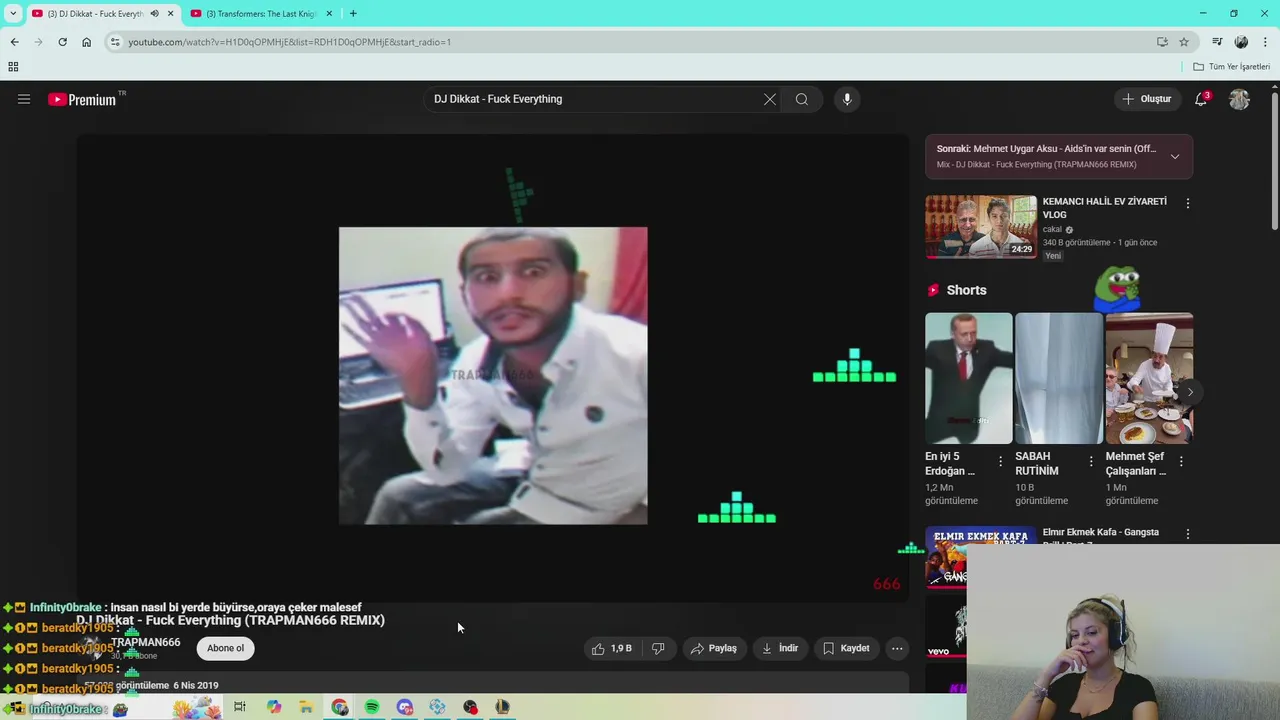Like the video with thumbs up
The image size is (1280, 720).
(x=611, y=648)
